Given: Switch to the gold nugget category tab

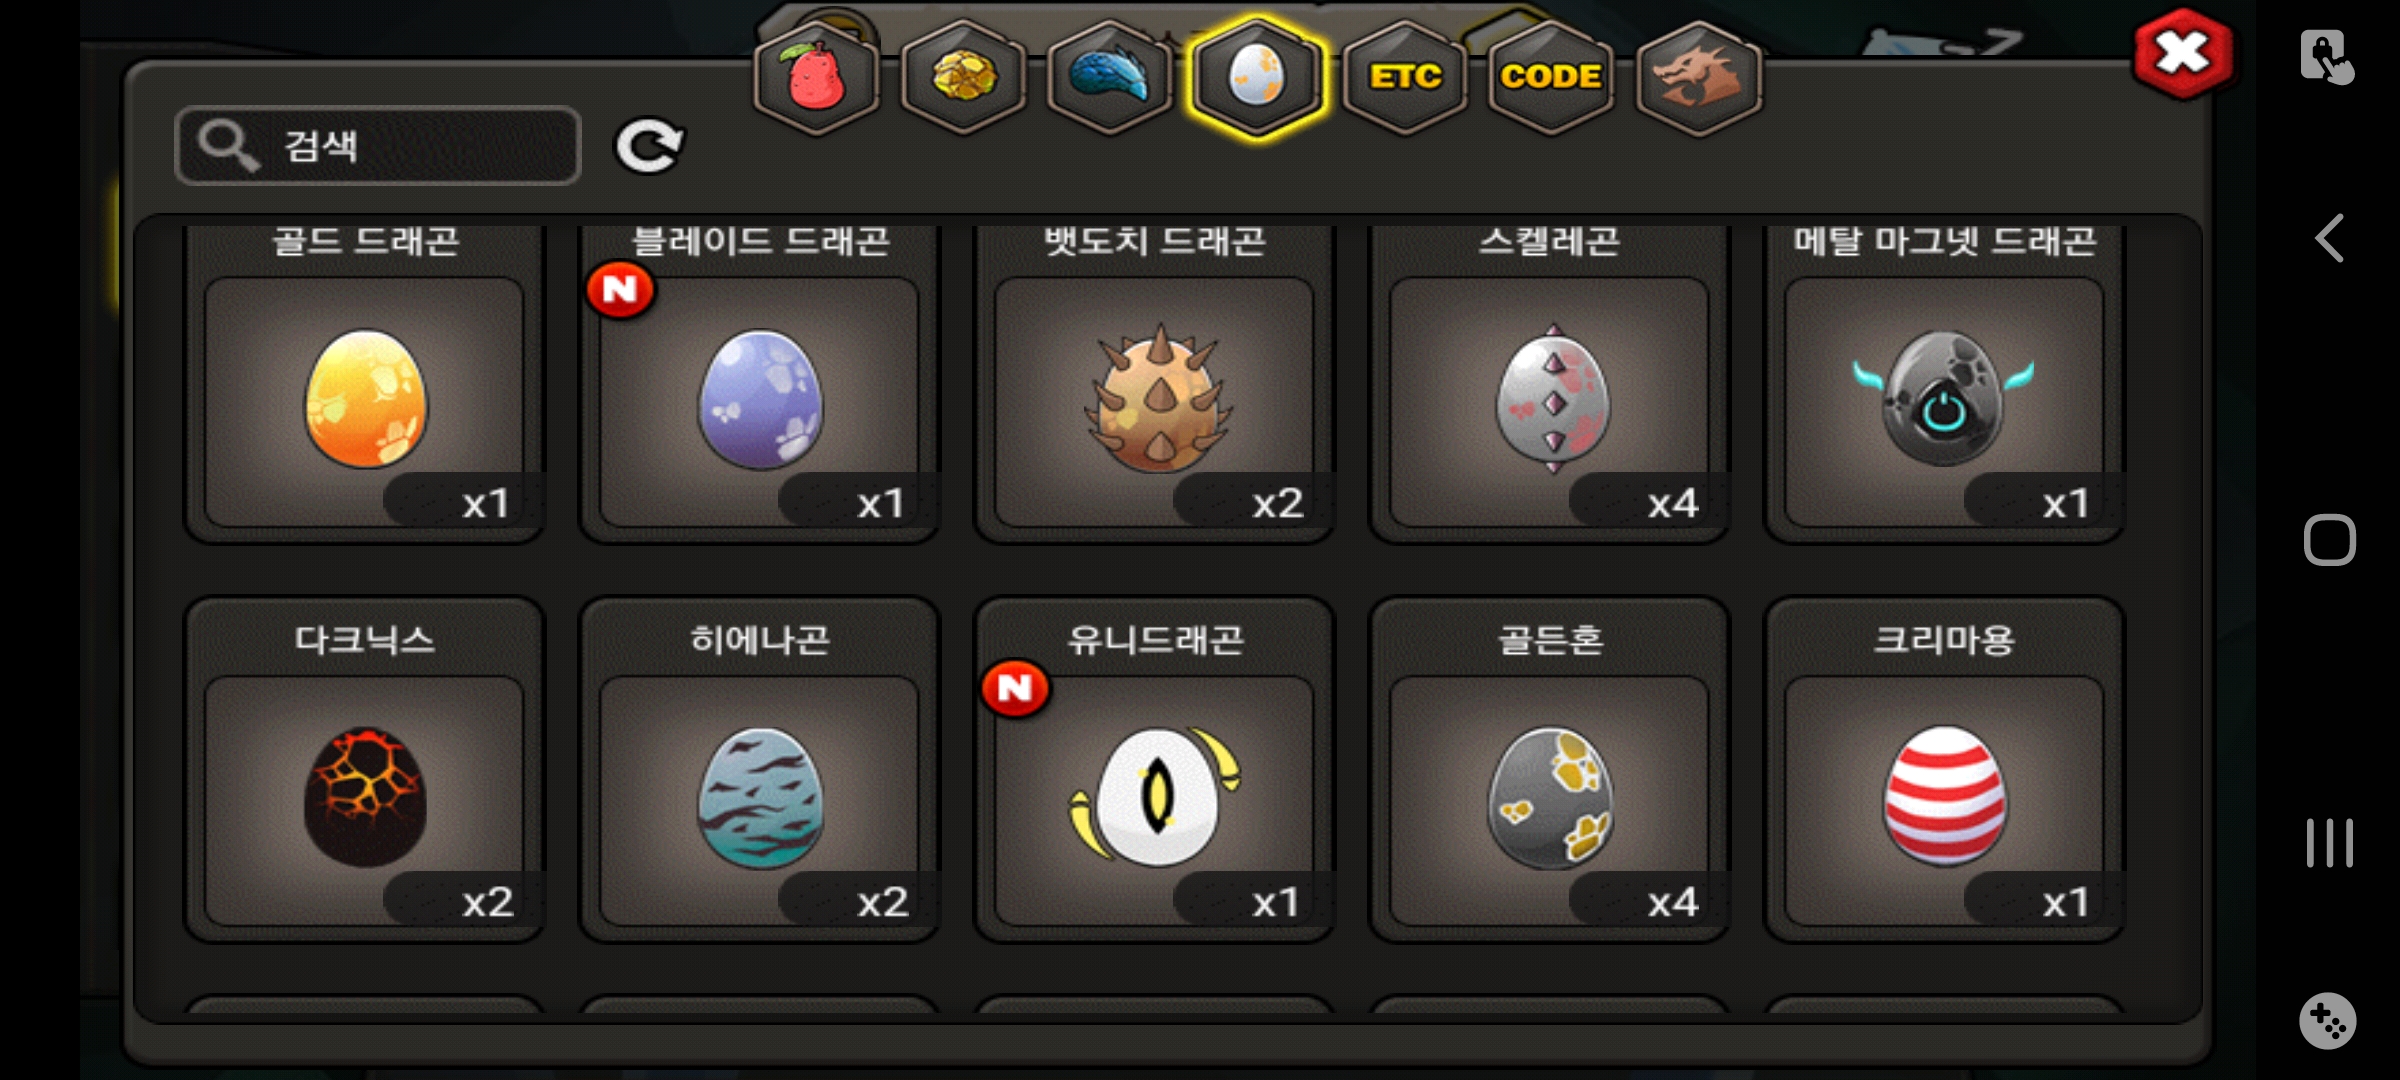Looking at the screenshot, I should pos(964,77).
